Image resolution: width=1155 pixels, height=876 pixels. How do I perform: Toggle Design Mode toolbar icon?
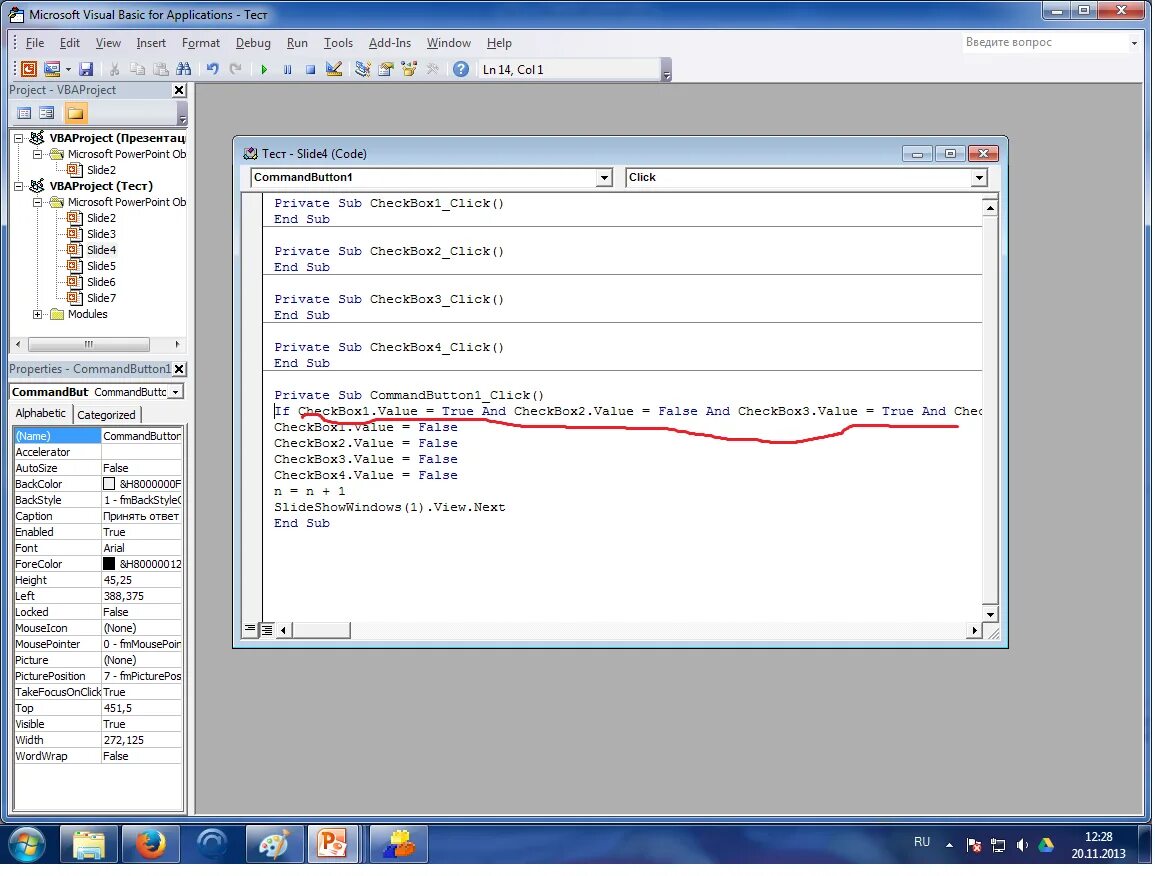coord(334,69)
